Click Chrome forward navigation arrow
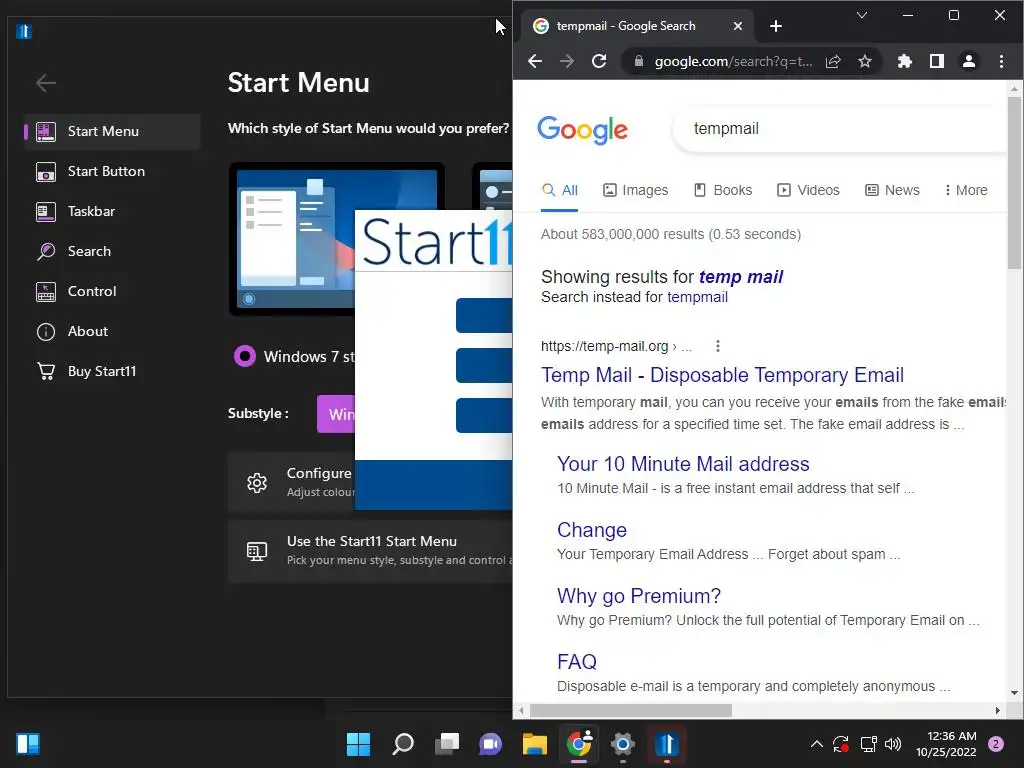 tap(567, 61)
